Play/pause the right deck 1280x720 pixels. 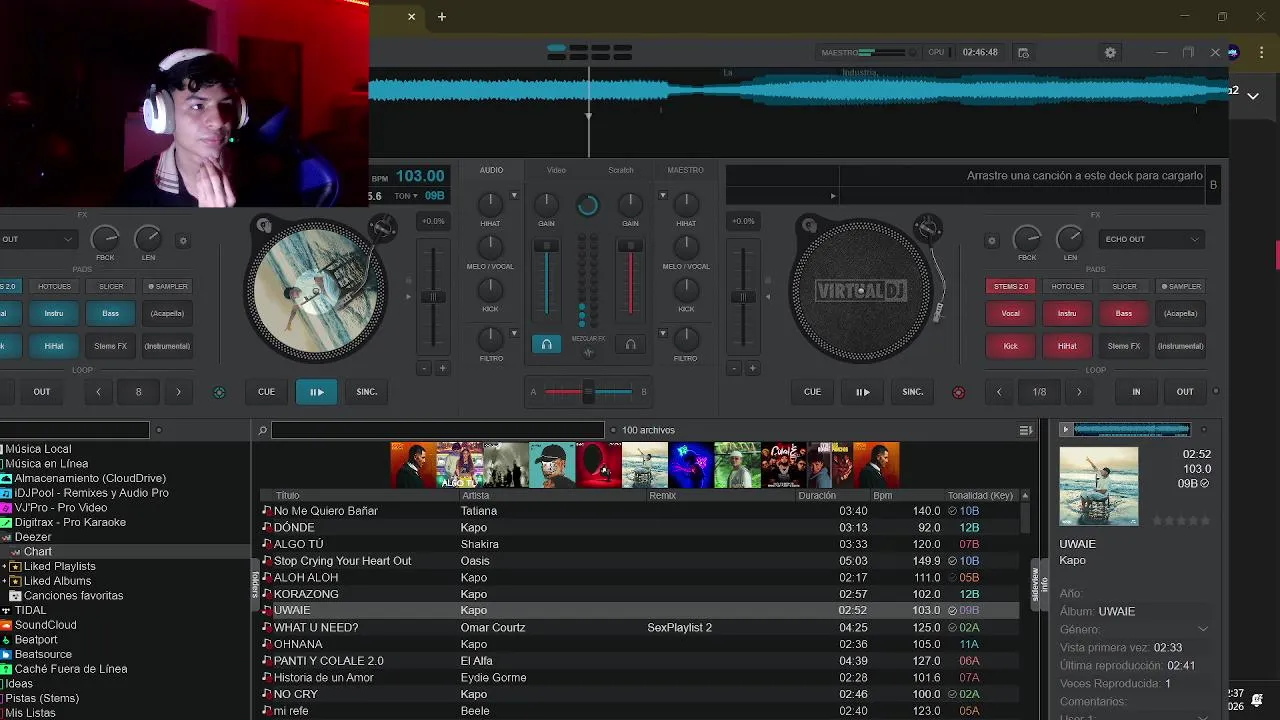click(x=862, y=392)
